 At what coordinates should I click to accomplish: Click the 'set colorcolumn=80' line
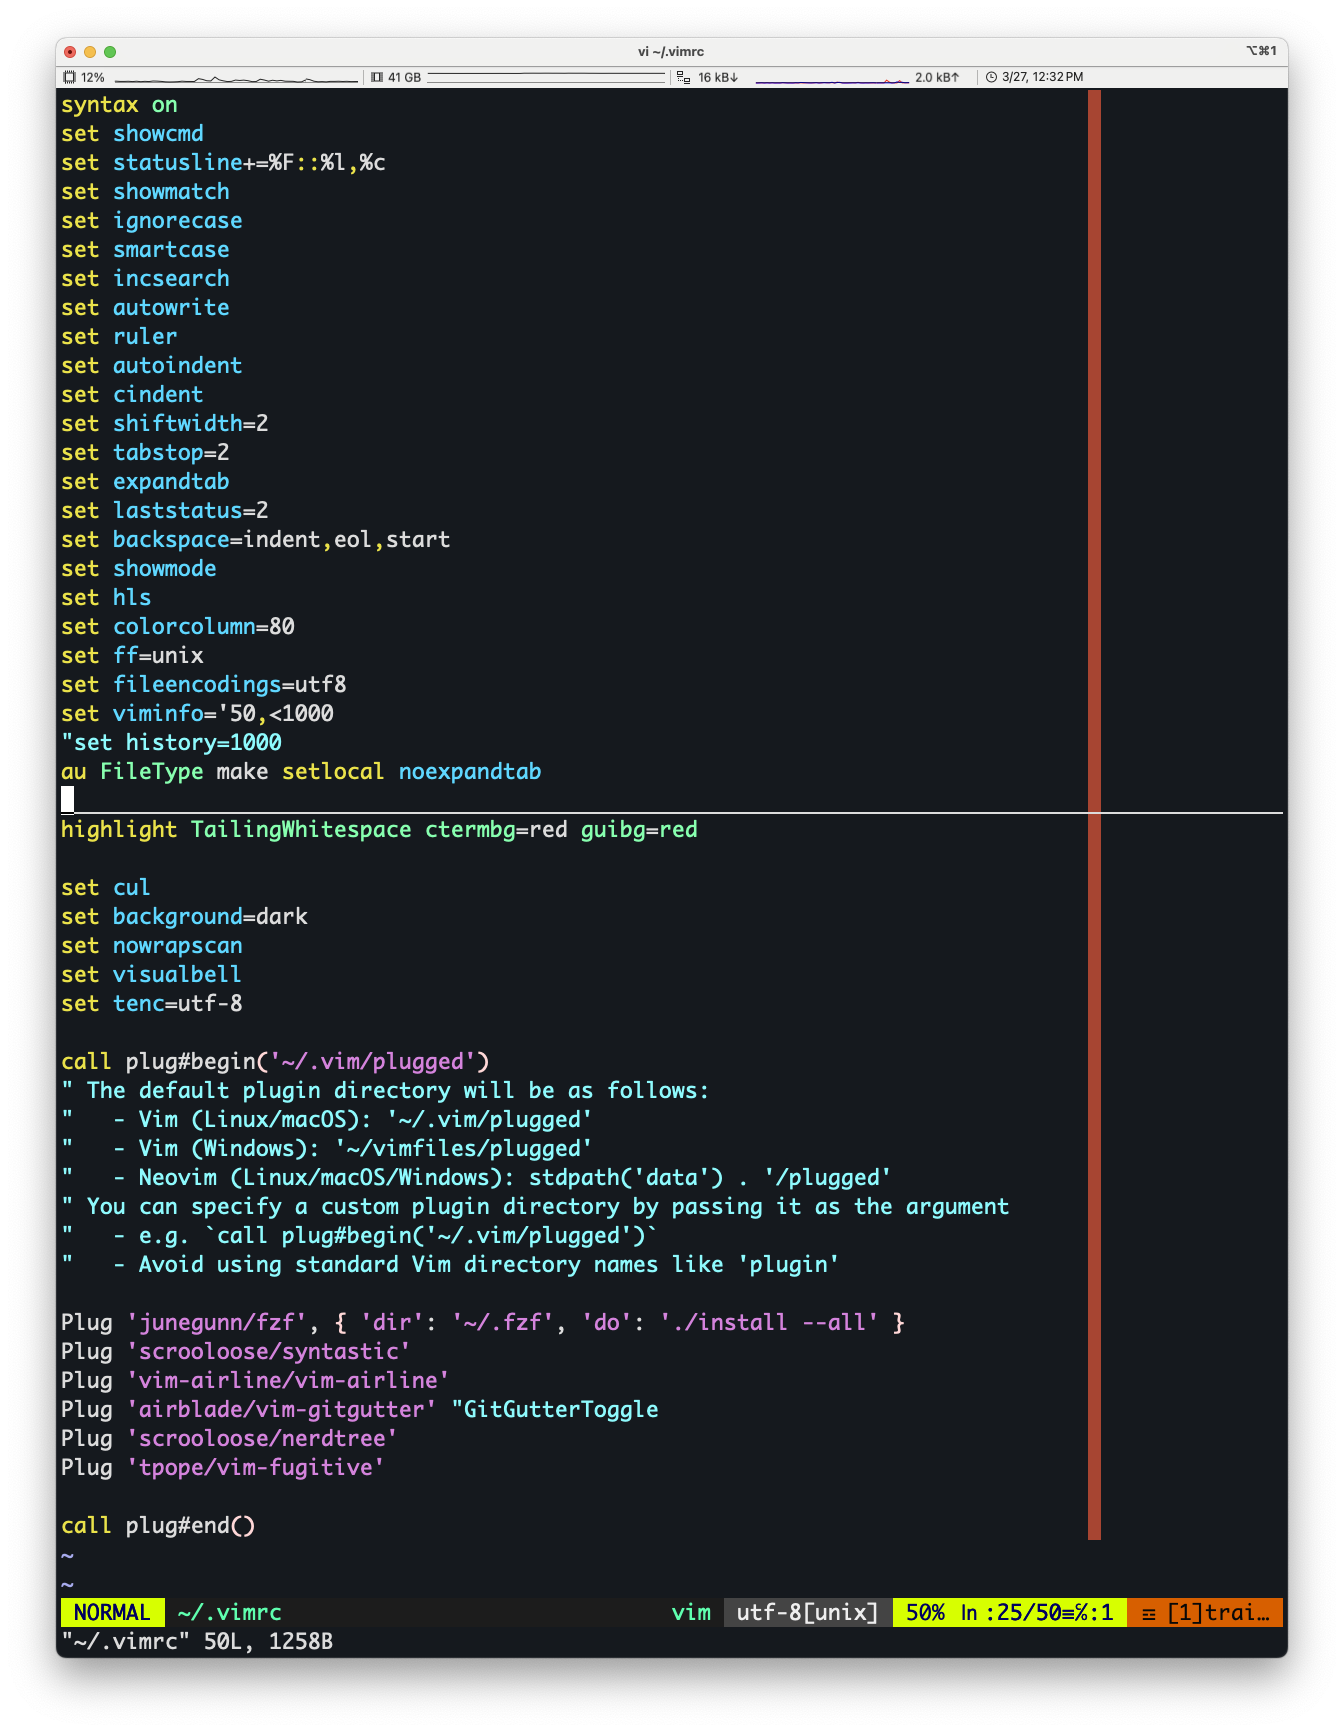(178, 627)
